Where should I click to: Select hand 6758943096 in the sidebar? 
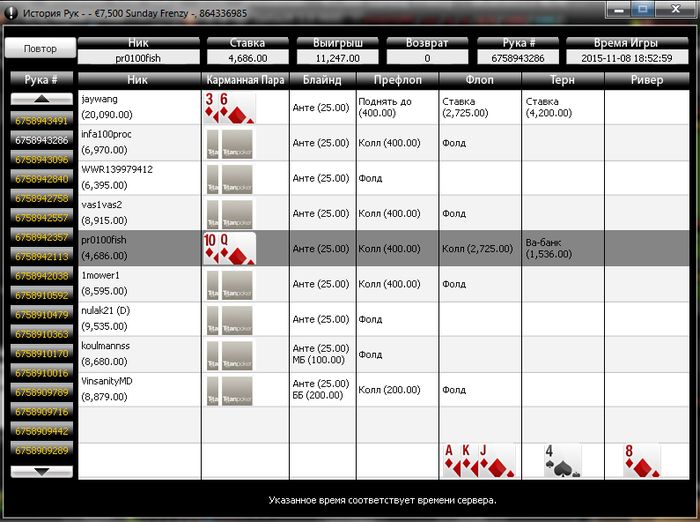click(42, 159)
